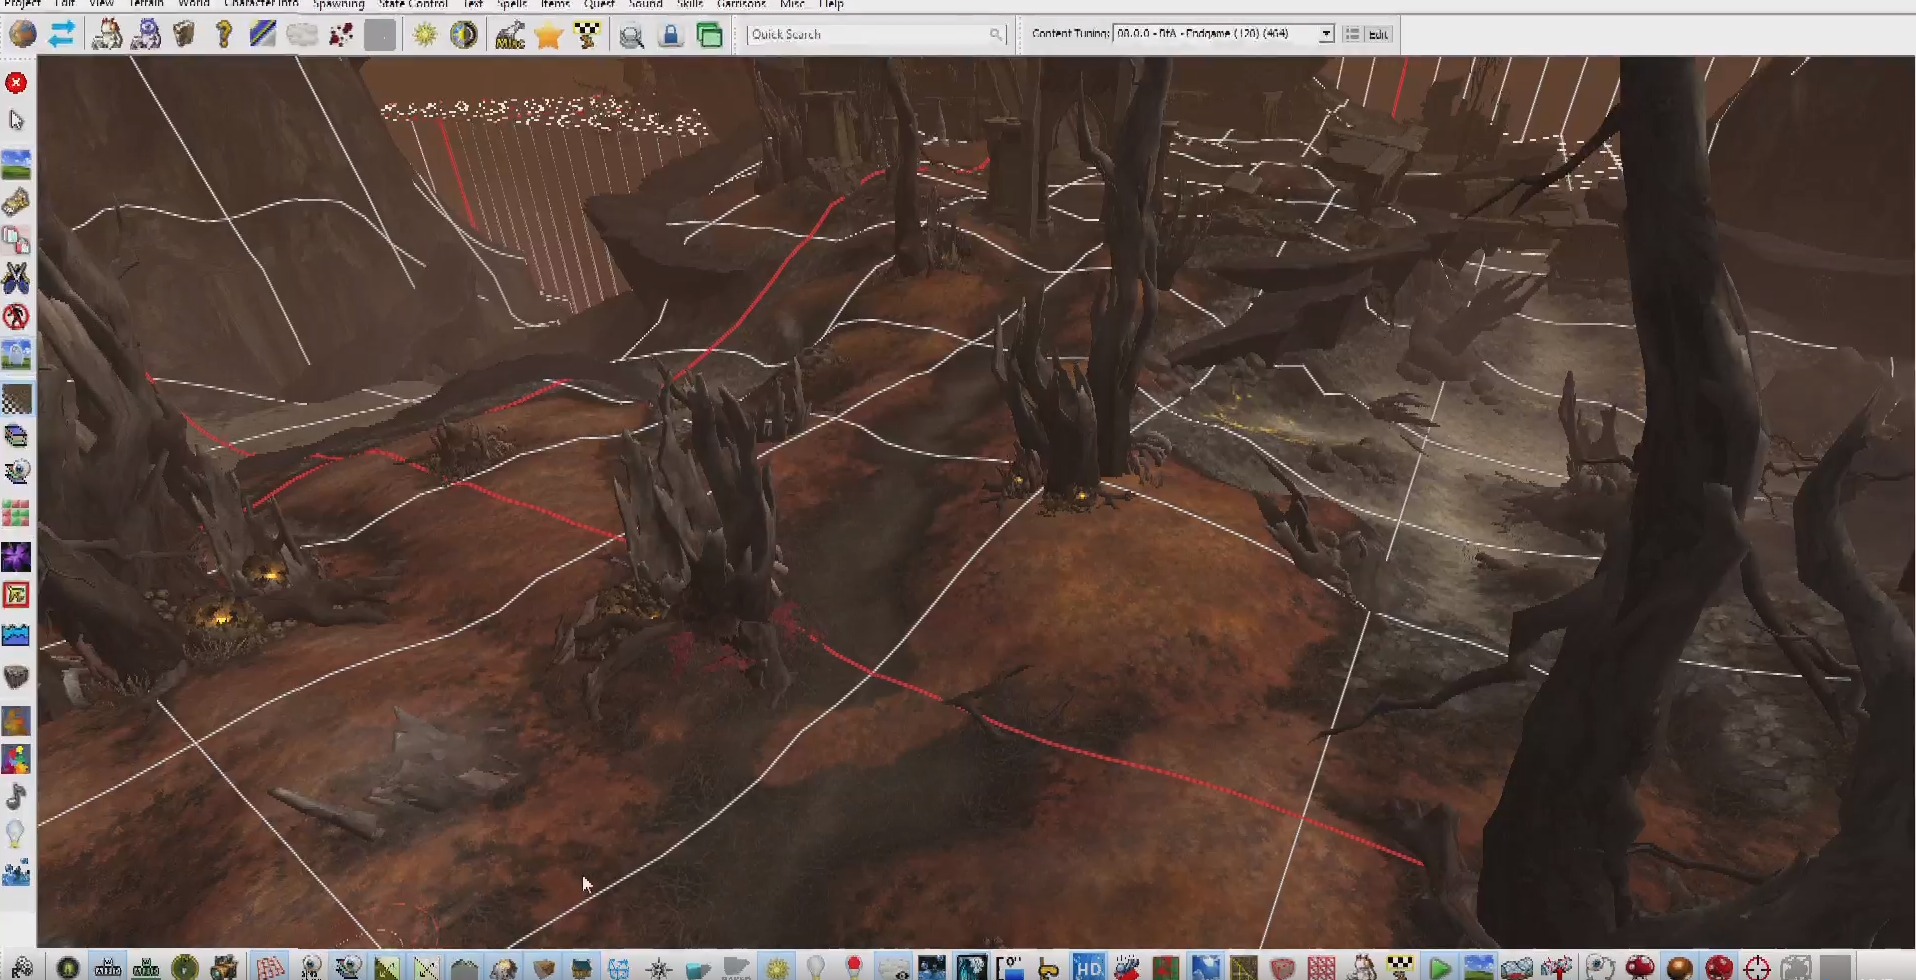The image size is (1916, 980).
Task: Click the green stacked windows icon
Action: 709,35
